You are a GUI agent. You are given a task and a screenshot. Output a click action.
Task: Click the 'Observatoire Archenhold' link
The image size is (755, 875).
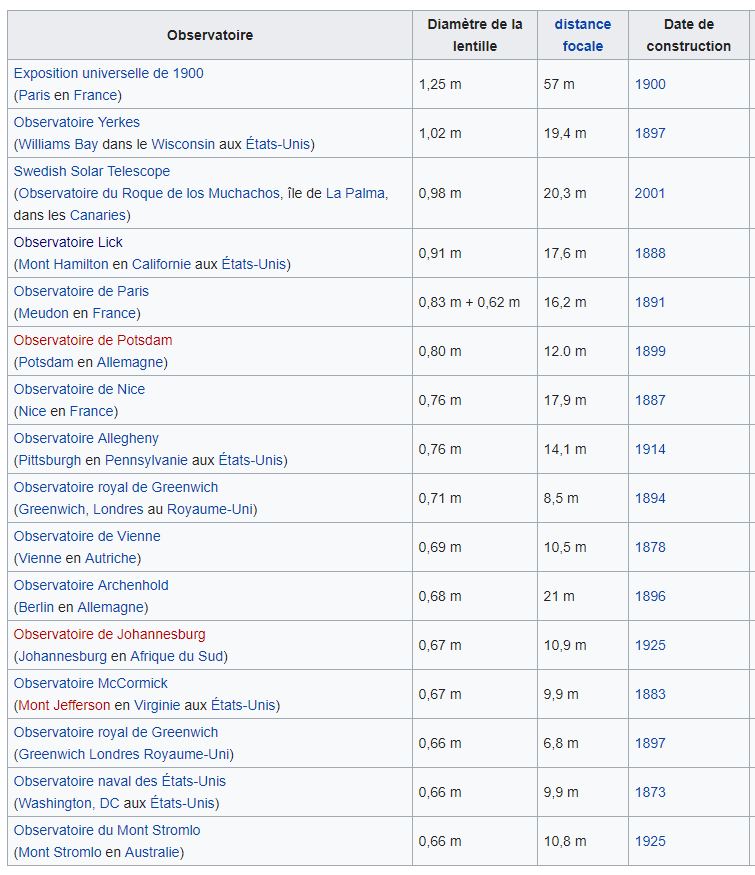[91, 585]
